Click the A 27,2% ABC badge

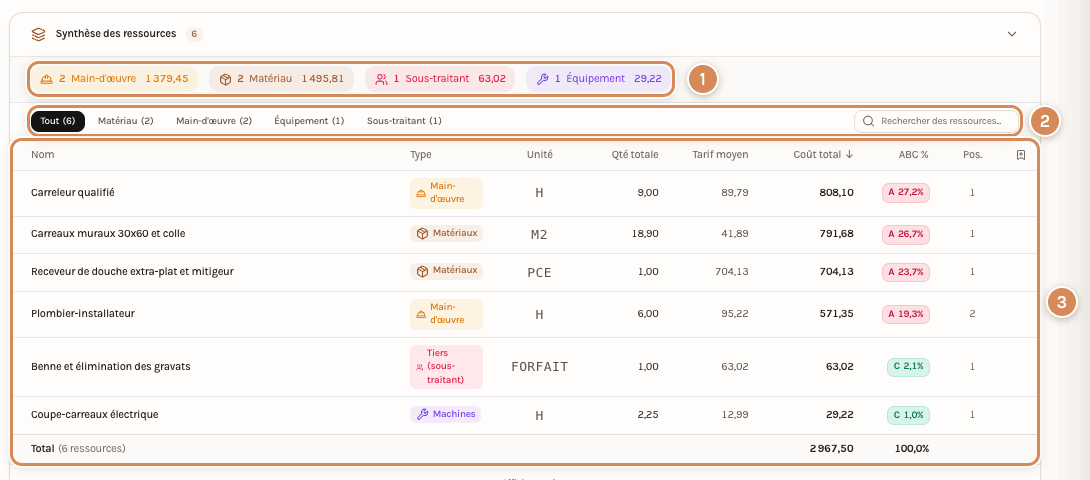(x=906, y=193)
